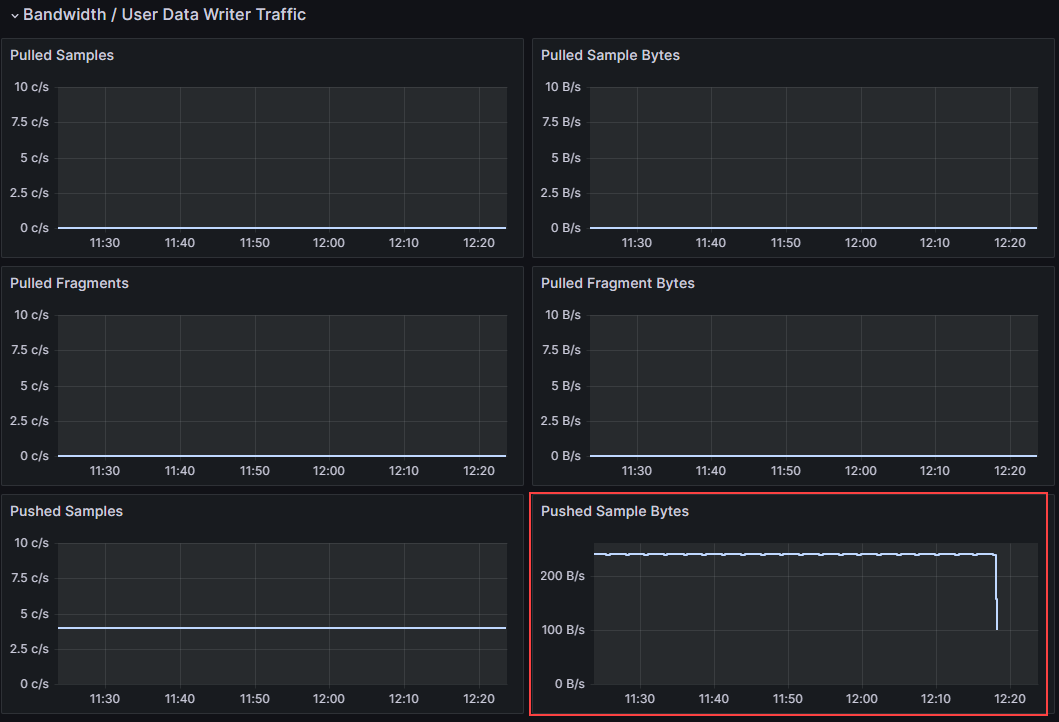
Task: Select the Pushed Samples panel title
Action: [x=66, y=511]
